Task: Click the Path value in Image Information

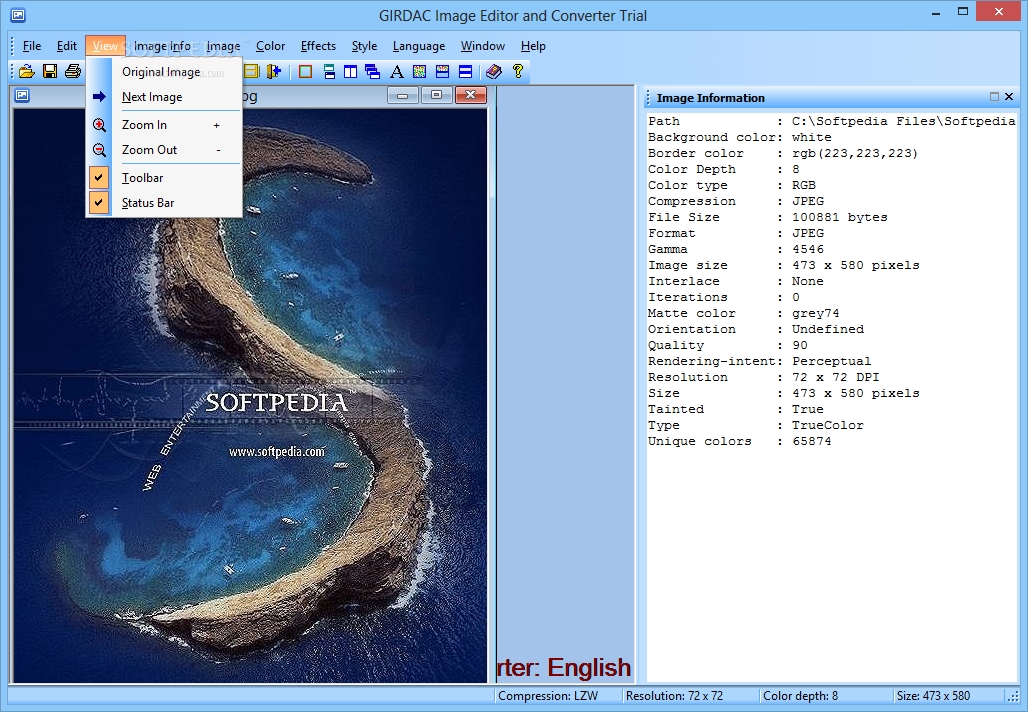Action: (904, 121)
